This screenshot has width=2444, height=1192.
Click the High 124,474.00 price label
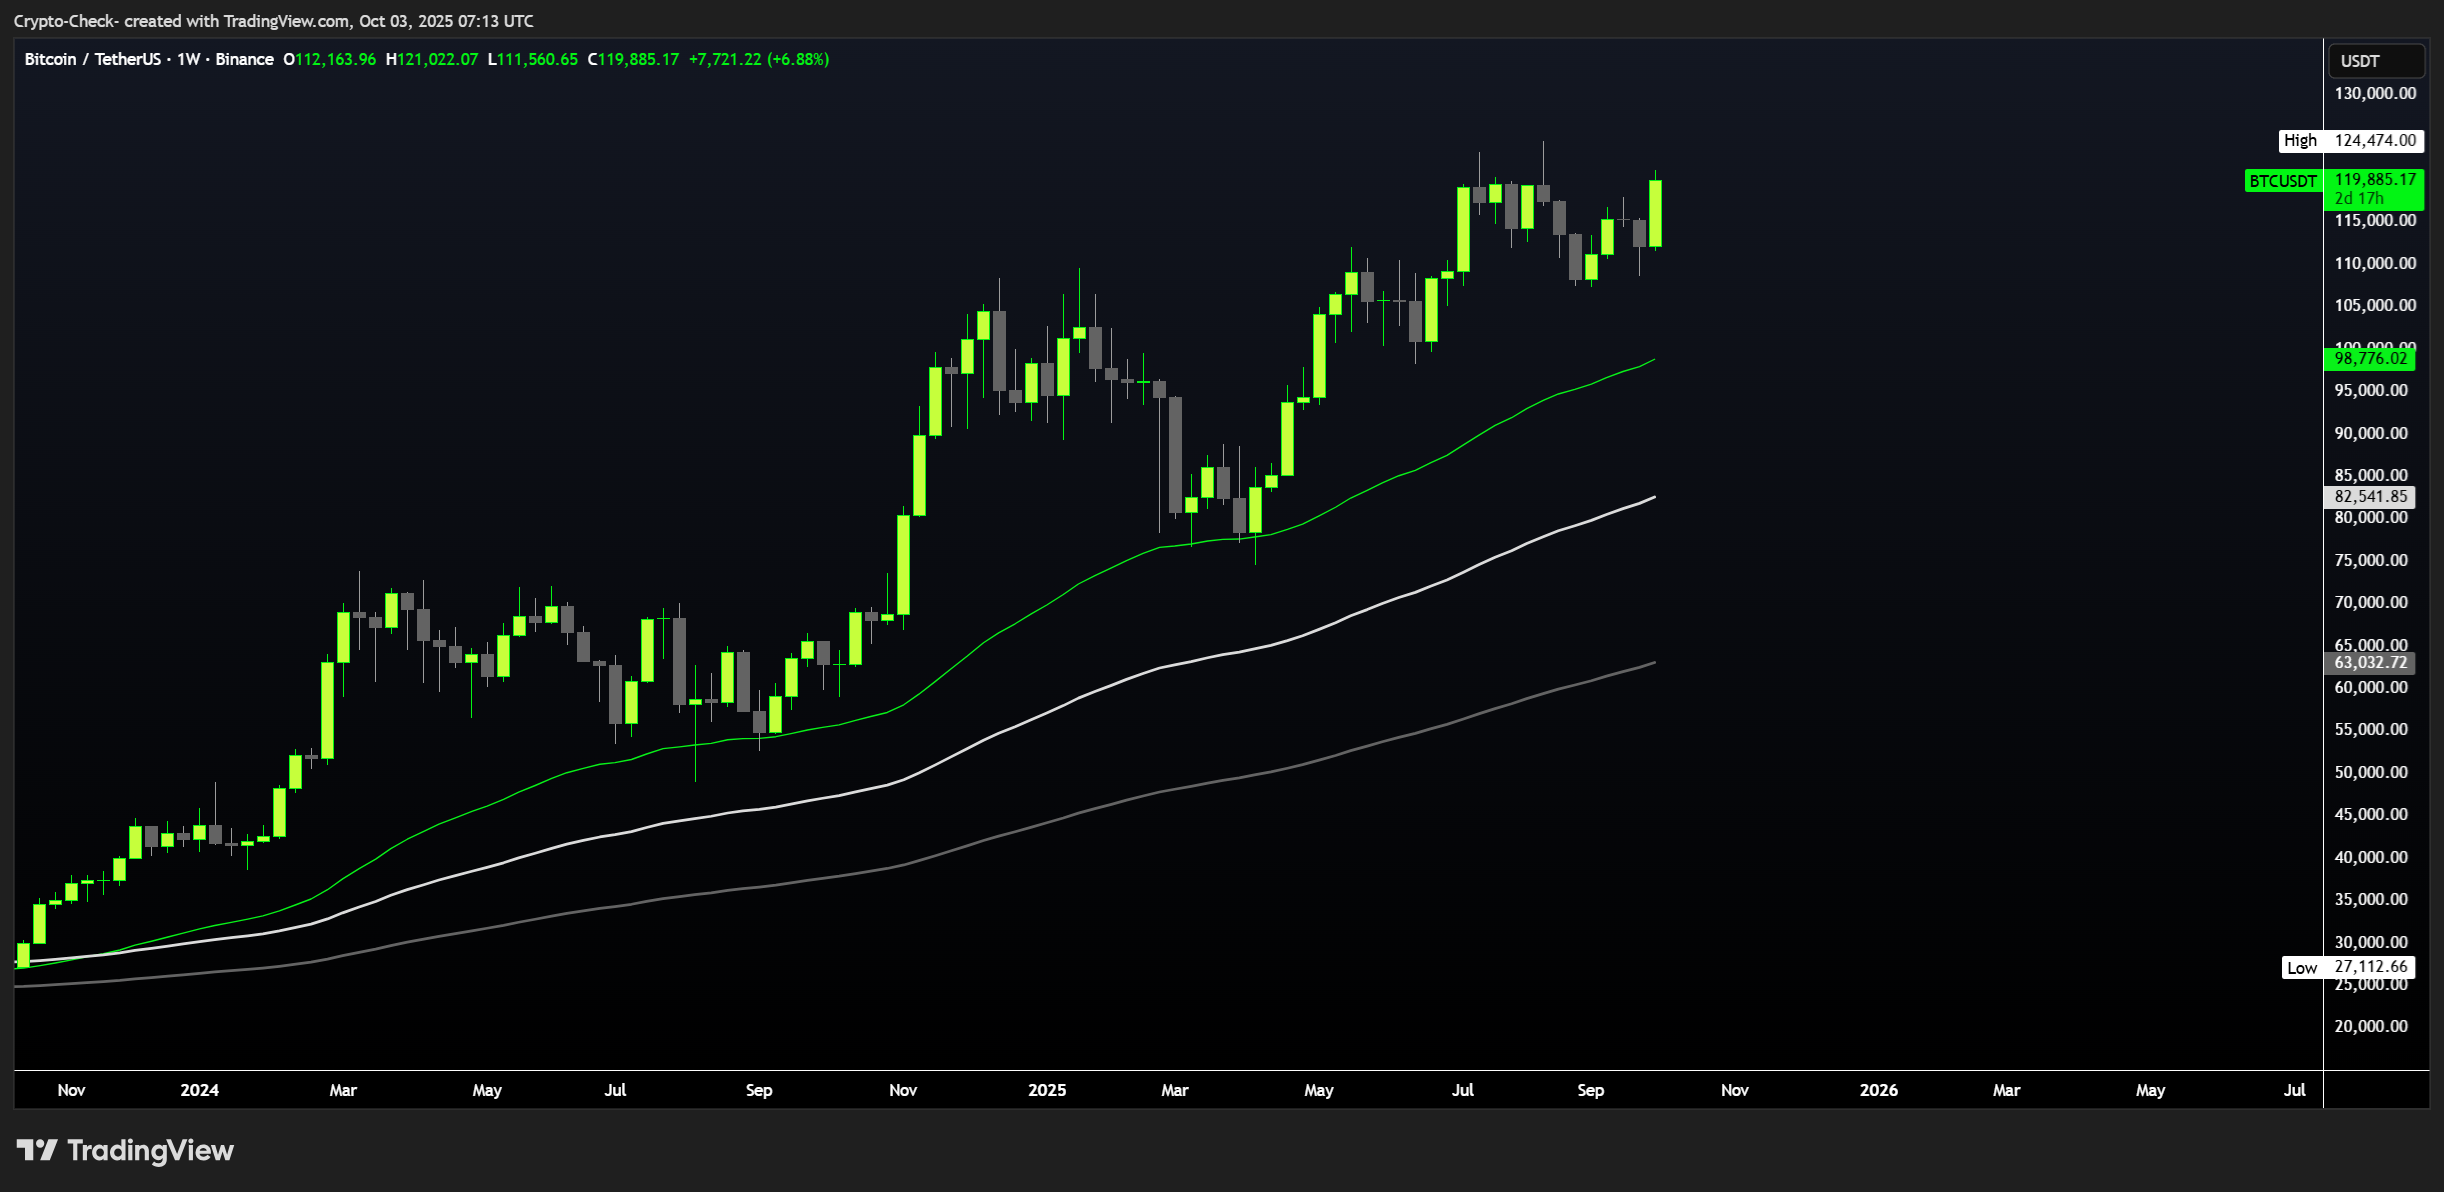click(2351, 140)
